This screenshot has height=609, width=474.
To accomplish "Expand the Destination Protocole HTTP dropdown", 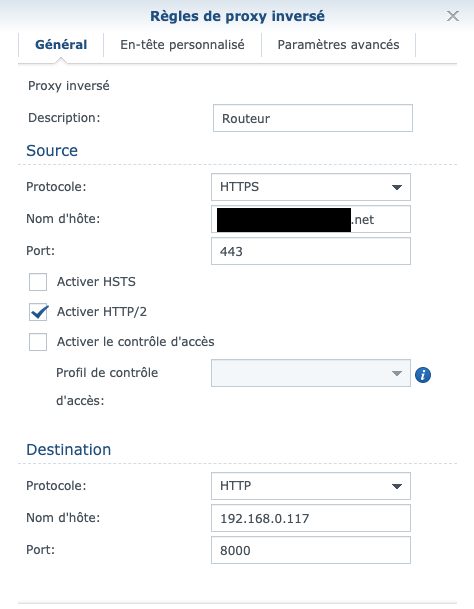I will pos(311,486).
